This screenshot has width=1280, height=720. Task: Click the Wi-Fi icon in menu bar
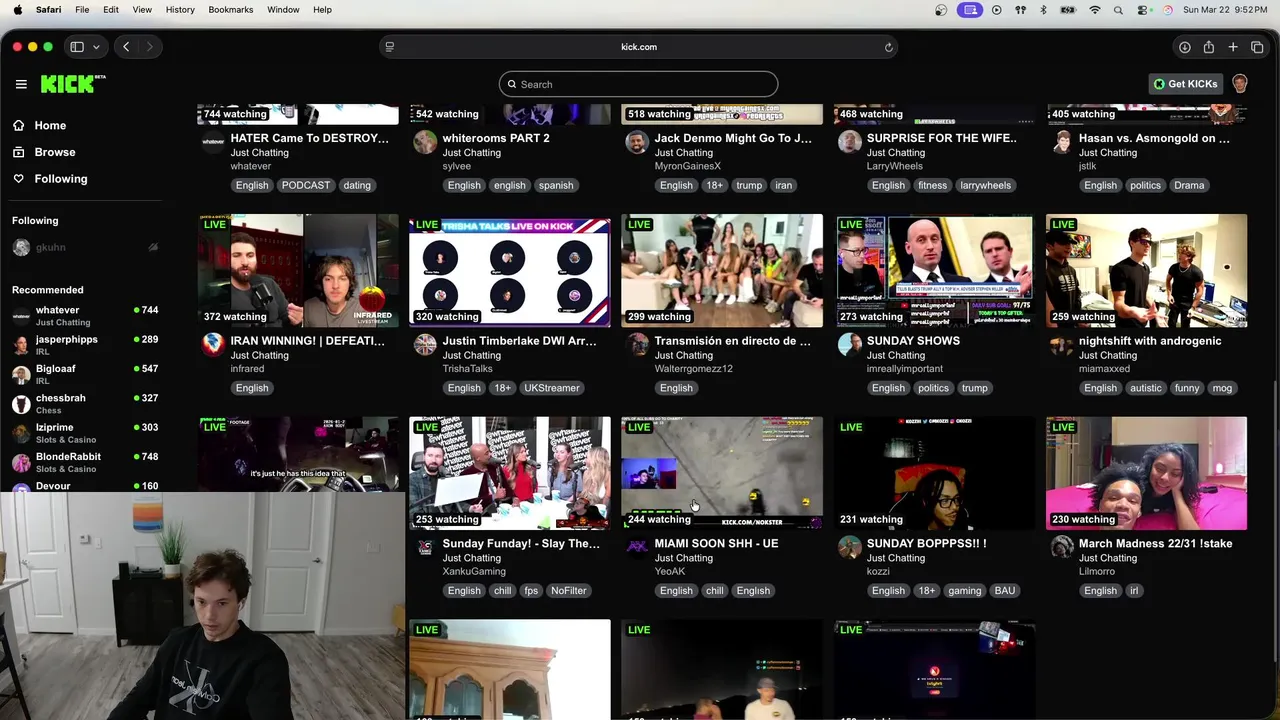pyautogui.click(x=1094, y=10)
